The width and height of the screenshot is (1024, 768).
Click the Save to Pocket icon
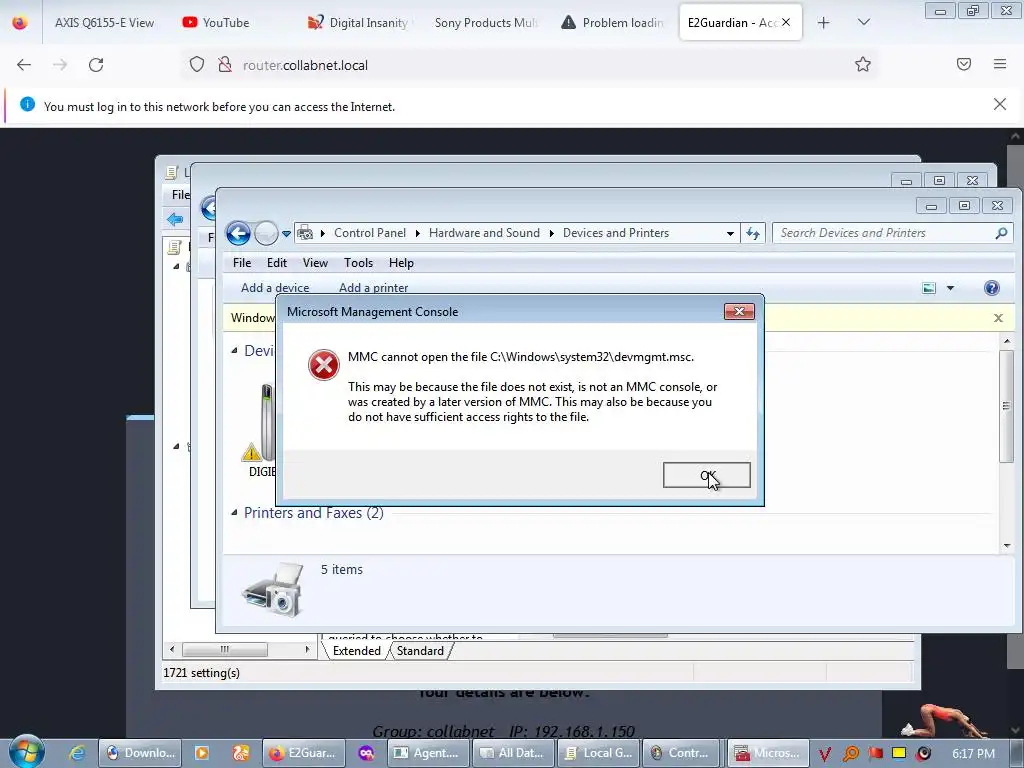coord(964,64)
